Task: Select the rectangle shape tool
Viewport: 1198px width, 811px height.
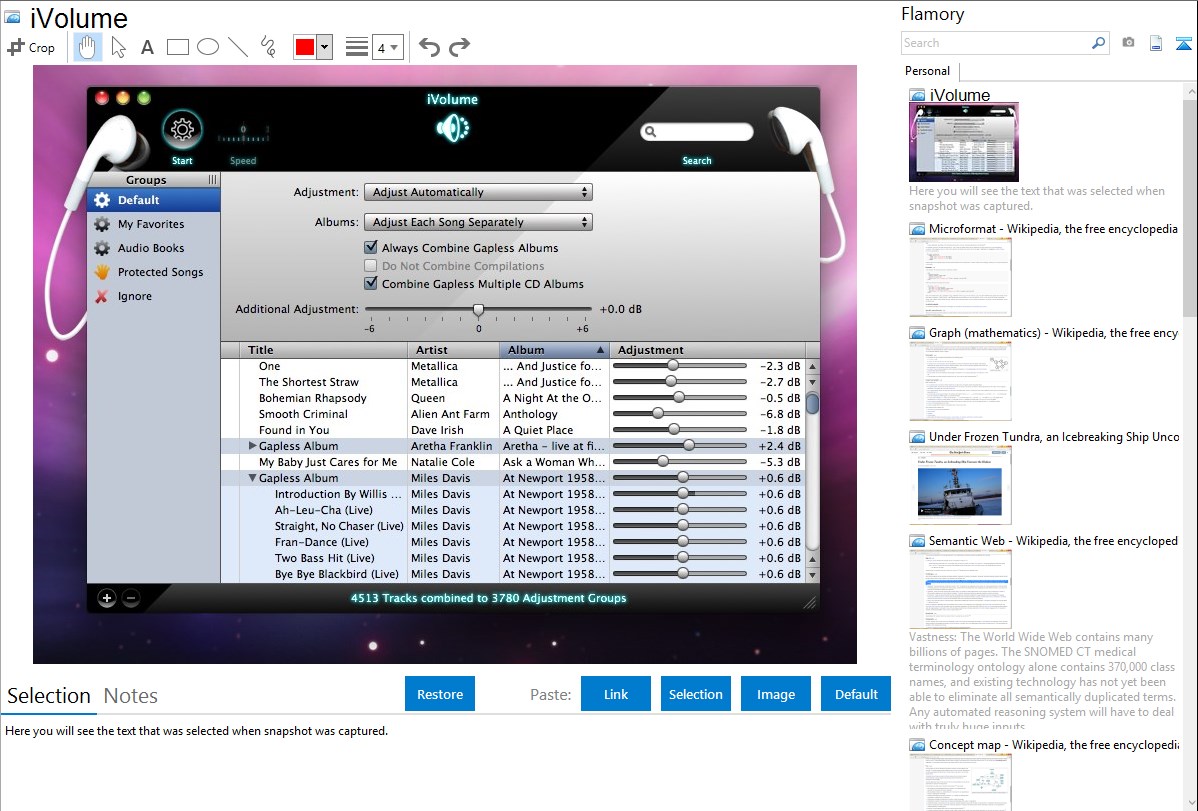Action: [177, 47]
